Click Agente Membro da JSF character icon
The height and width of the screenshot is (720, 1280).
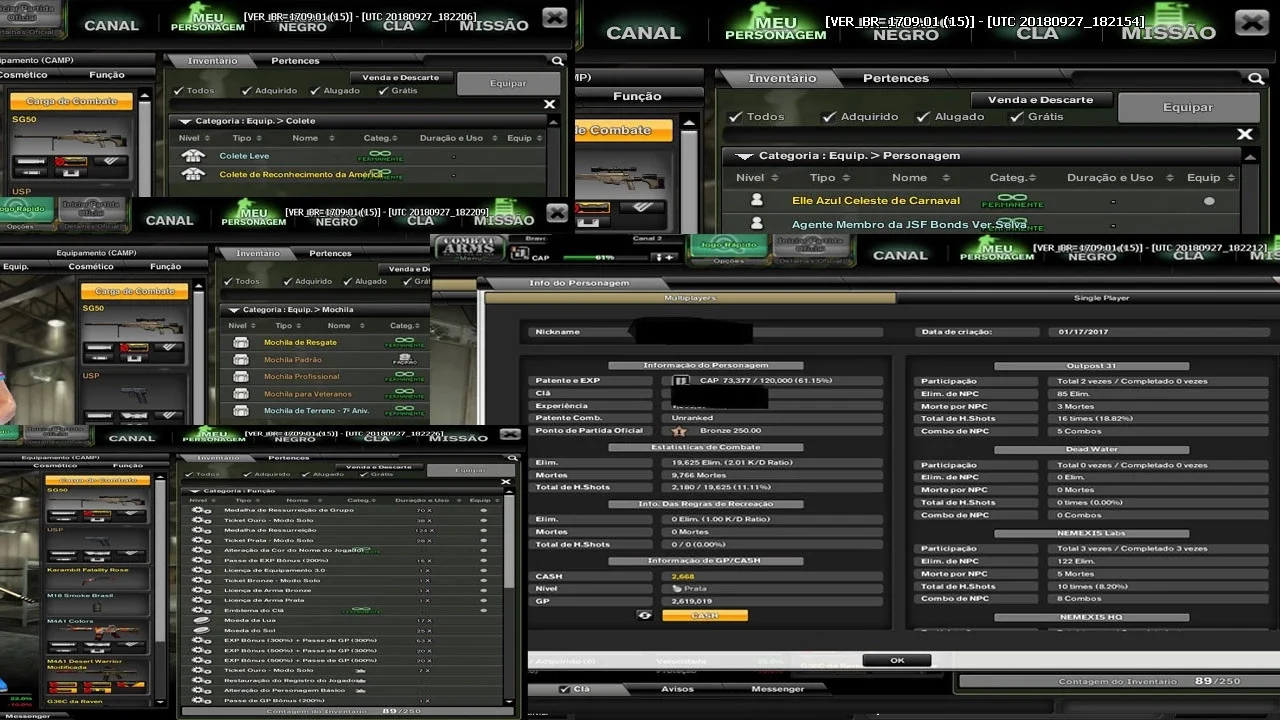tap(757, 224)
